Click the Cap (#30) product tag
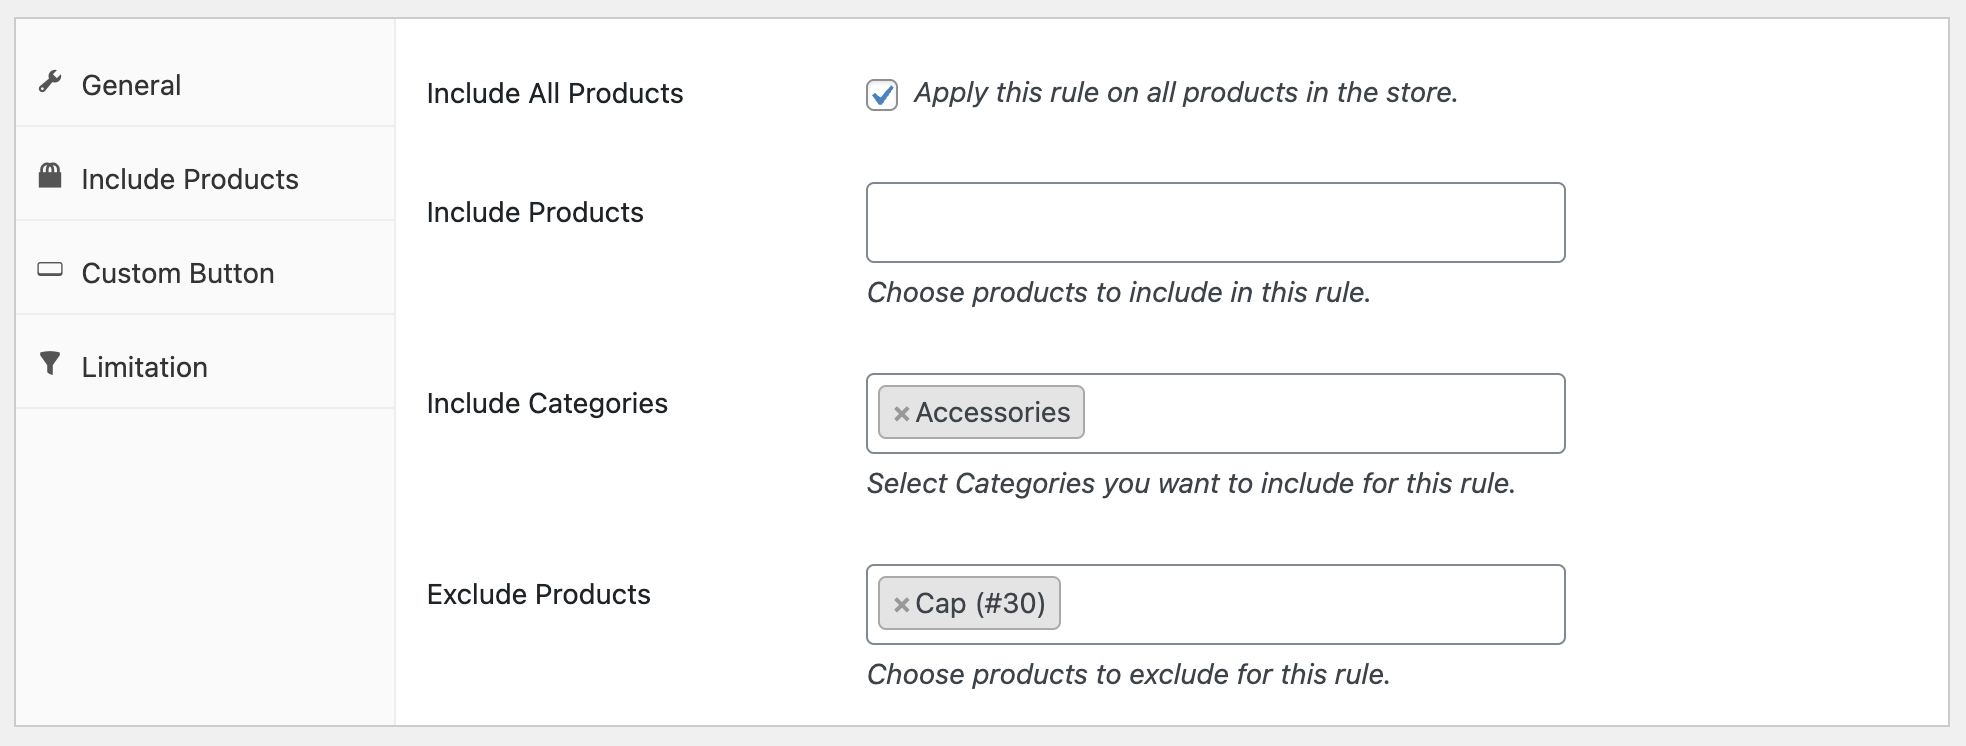The image size is (1966, 746). 980,603
